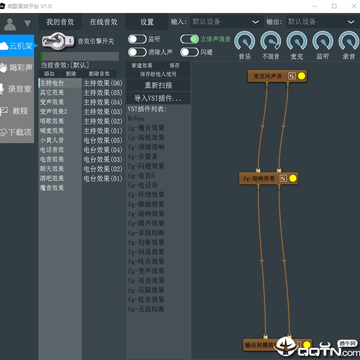Open 教程 in the sidebar
This screenshot has height=360, width=360.
click(x=17, y=111)
